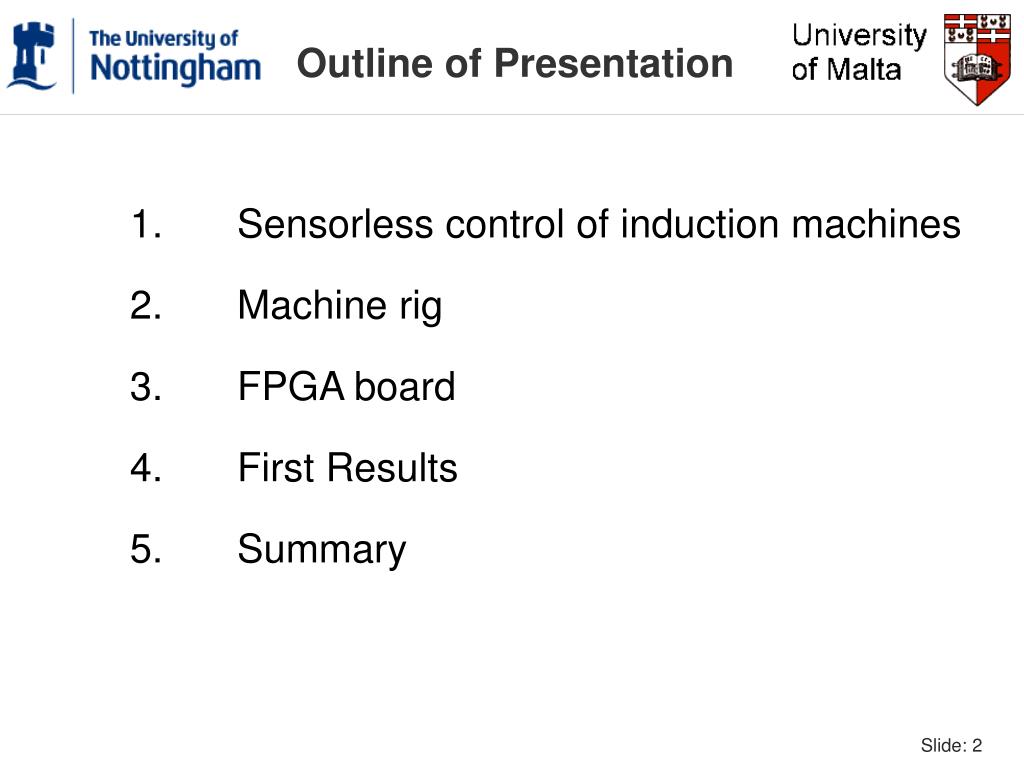Click the University of Malta crest
Viewport: 1024px width, 768px height.
tap(977, 59)
